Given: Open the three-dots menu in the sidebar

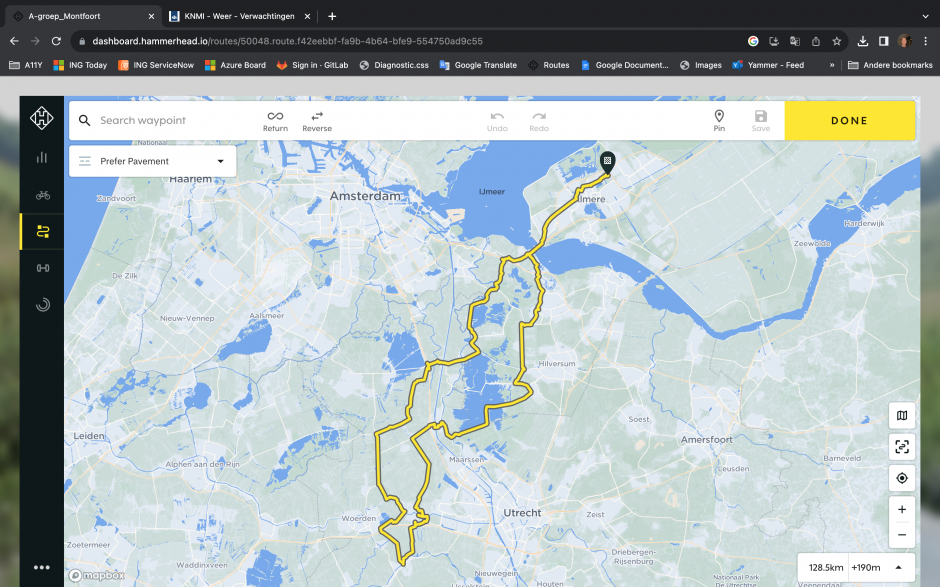Looking at the screenshot, I should tap(42, 567).
